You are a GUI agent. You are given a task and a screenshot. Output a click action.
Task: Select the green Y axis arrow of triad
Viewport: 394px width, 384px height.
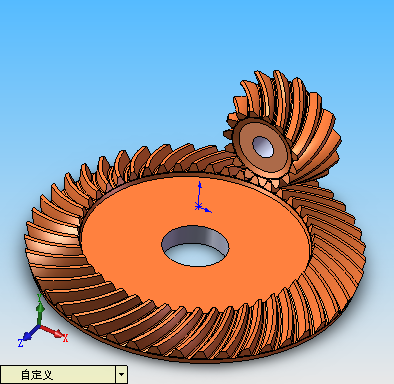click(40, 311)
